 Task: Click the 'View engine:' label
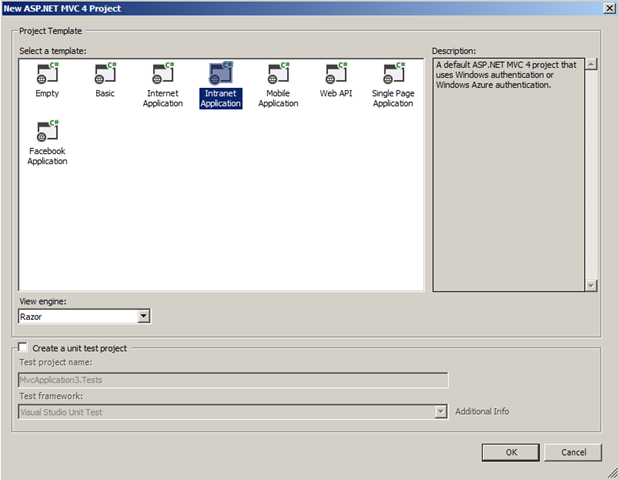[x=43, y=301]
